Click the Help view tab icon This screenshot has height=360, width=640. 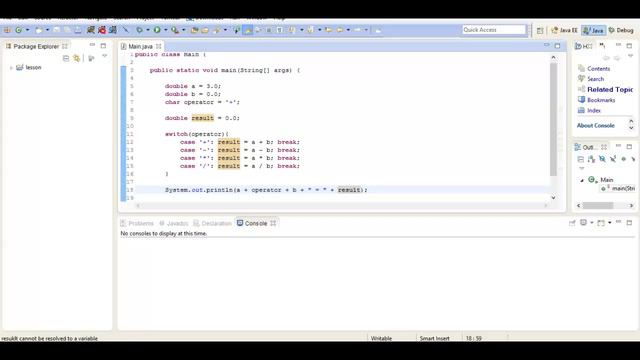tap(578, 46)
